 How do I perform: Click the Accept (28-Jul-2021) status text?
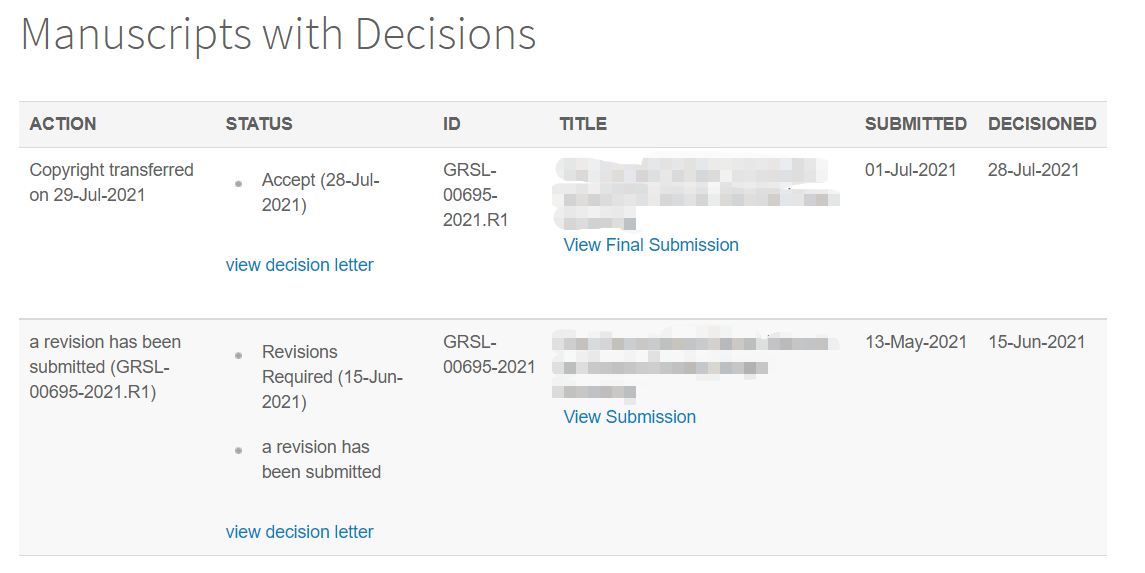(x=320, y=192)
